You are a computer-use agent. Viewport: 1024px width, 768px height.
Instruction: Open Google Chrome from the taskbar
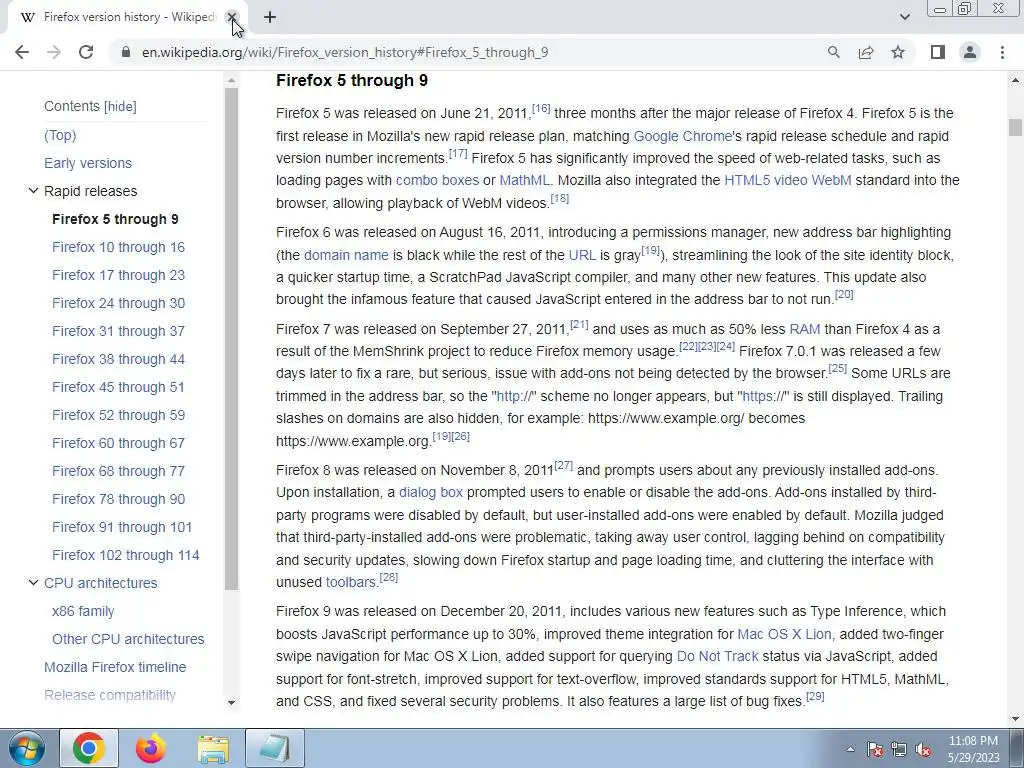(x=89, y=748)
